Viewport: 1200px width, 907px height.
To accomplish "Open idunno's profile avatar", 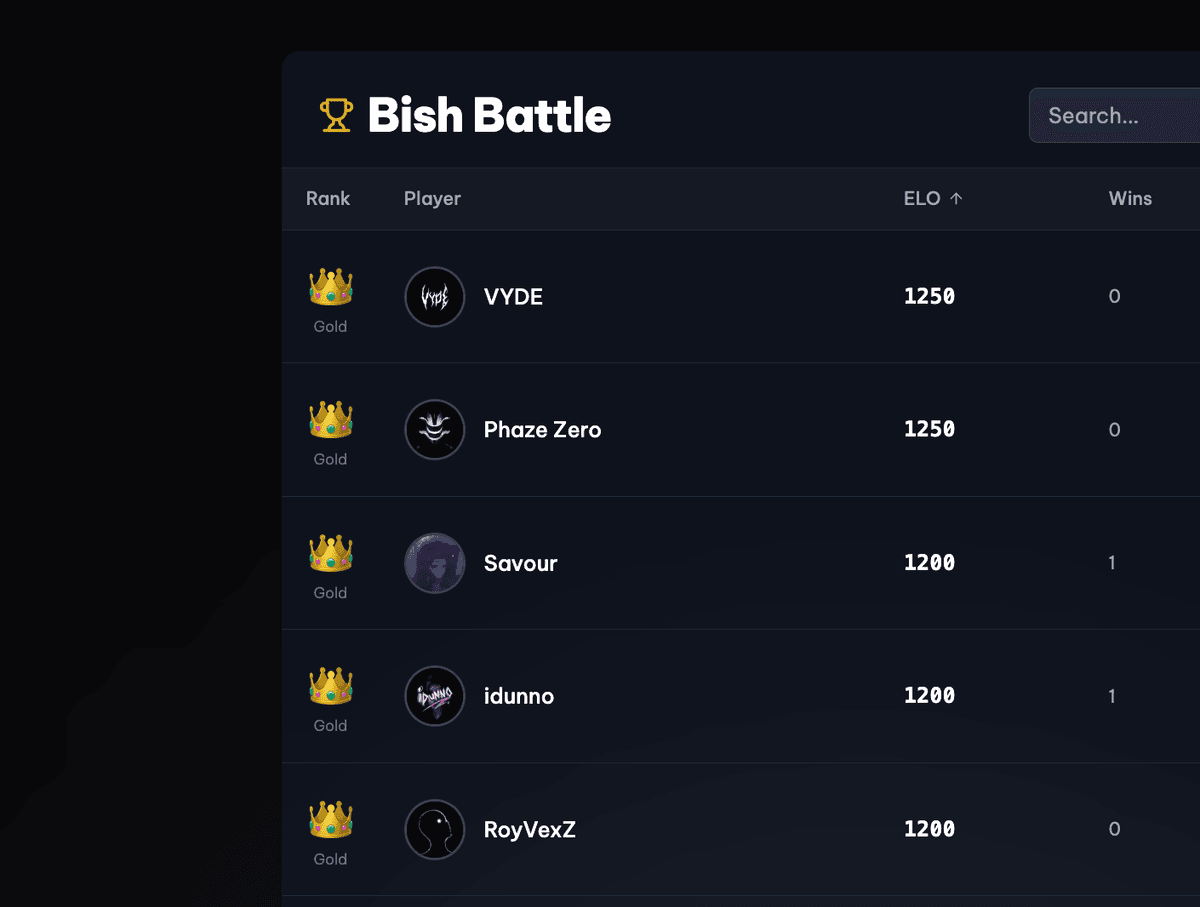I will click(435, 696).
